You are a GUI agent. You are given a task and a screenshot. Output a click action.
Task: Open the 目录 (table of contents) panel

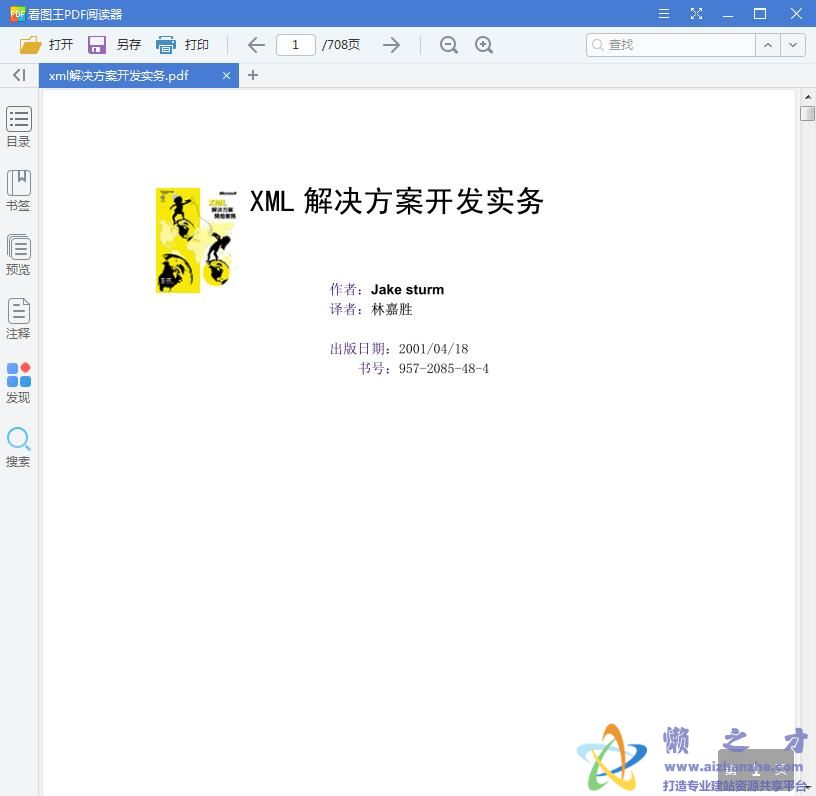click(x=18, y=125)
